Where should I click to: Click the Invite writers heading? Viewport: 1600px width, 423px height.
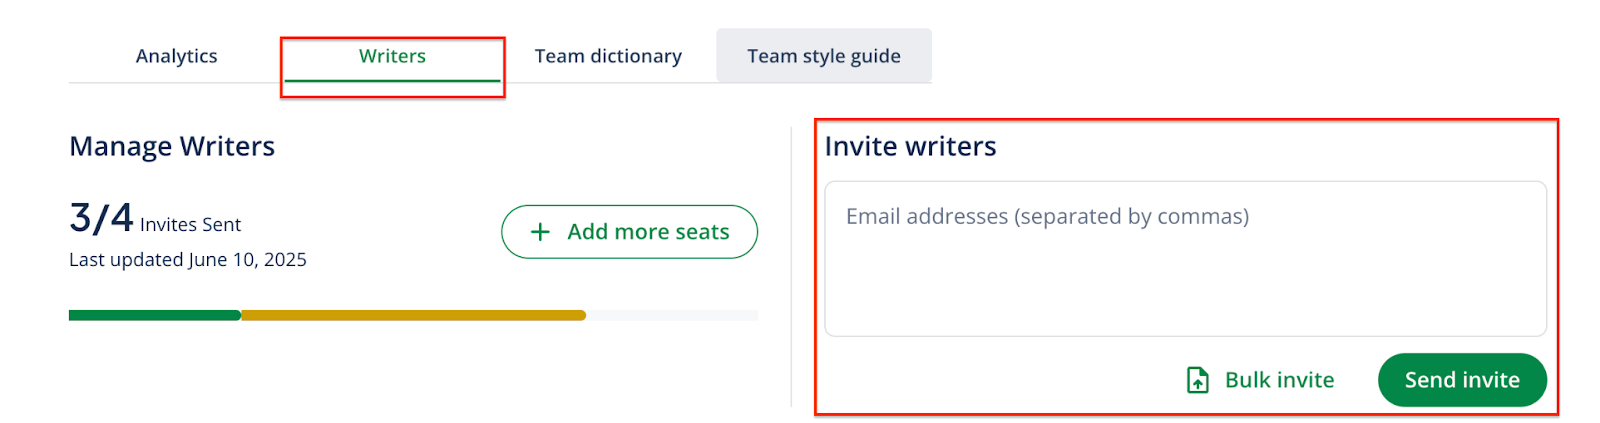pos(910,146)
